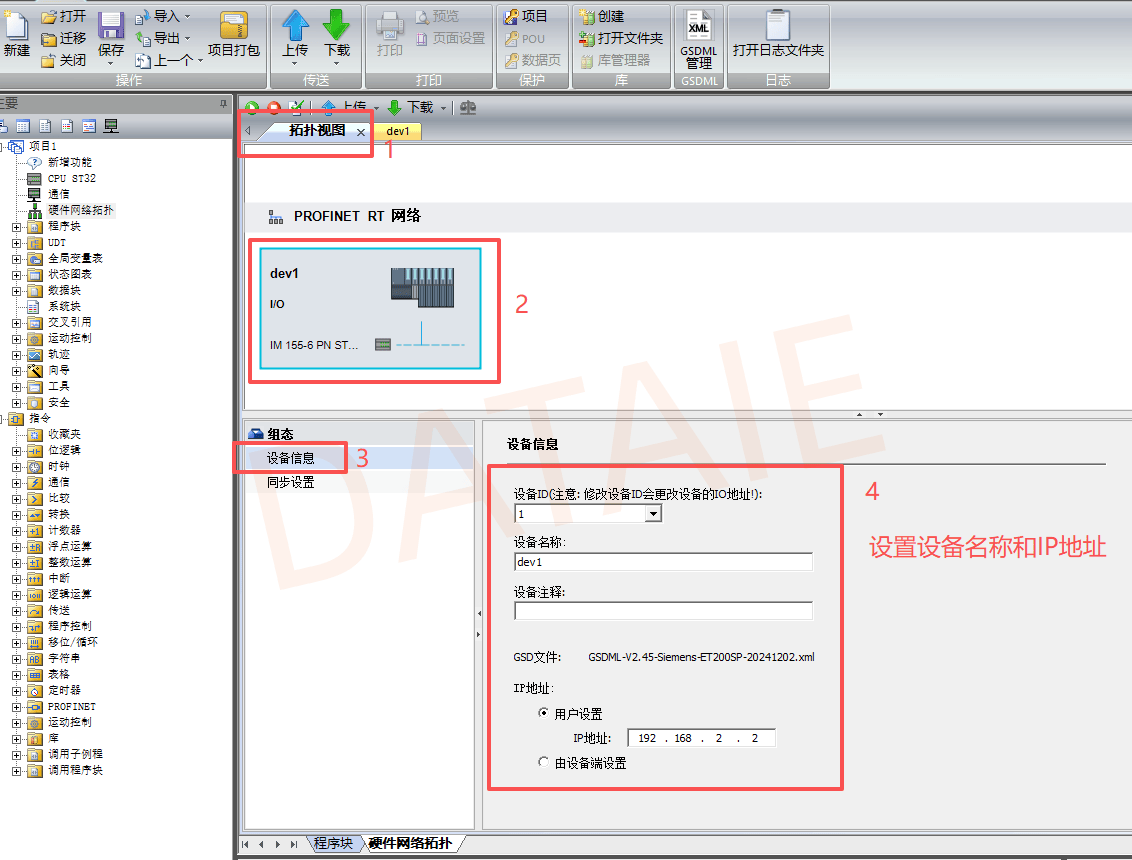The width and height of the screenshot is (1132, 860).
Task: Select 由设备端设置 radio button
Action: [x=543, y=762]
